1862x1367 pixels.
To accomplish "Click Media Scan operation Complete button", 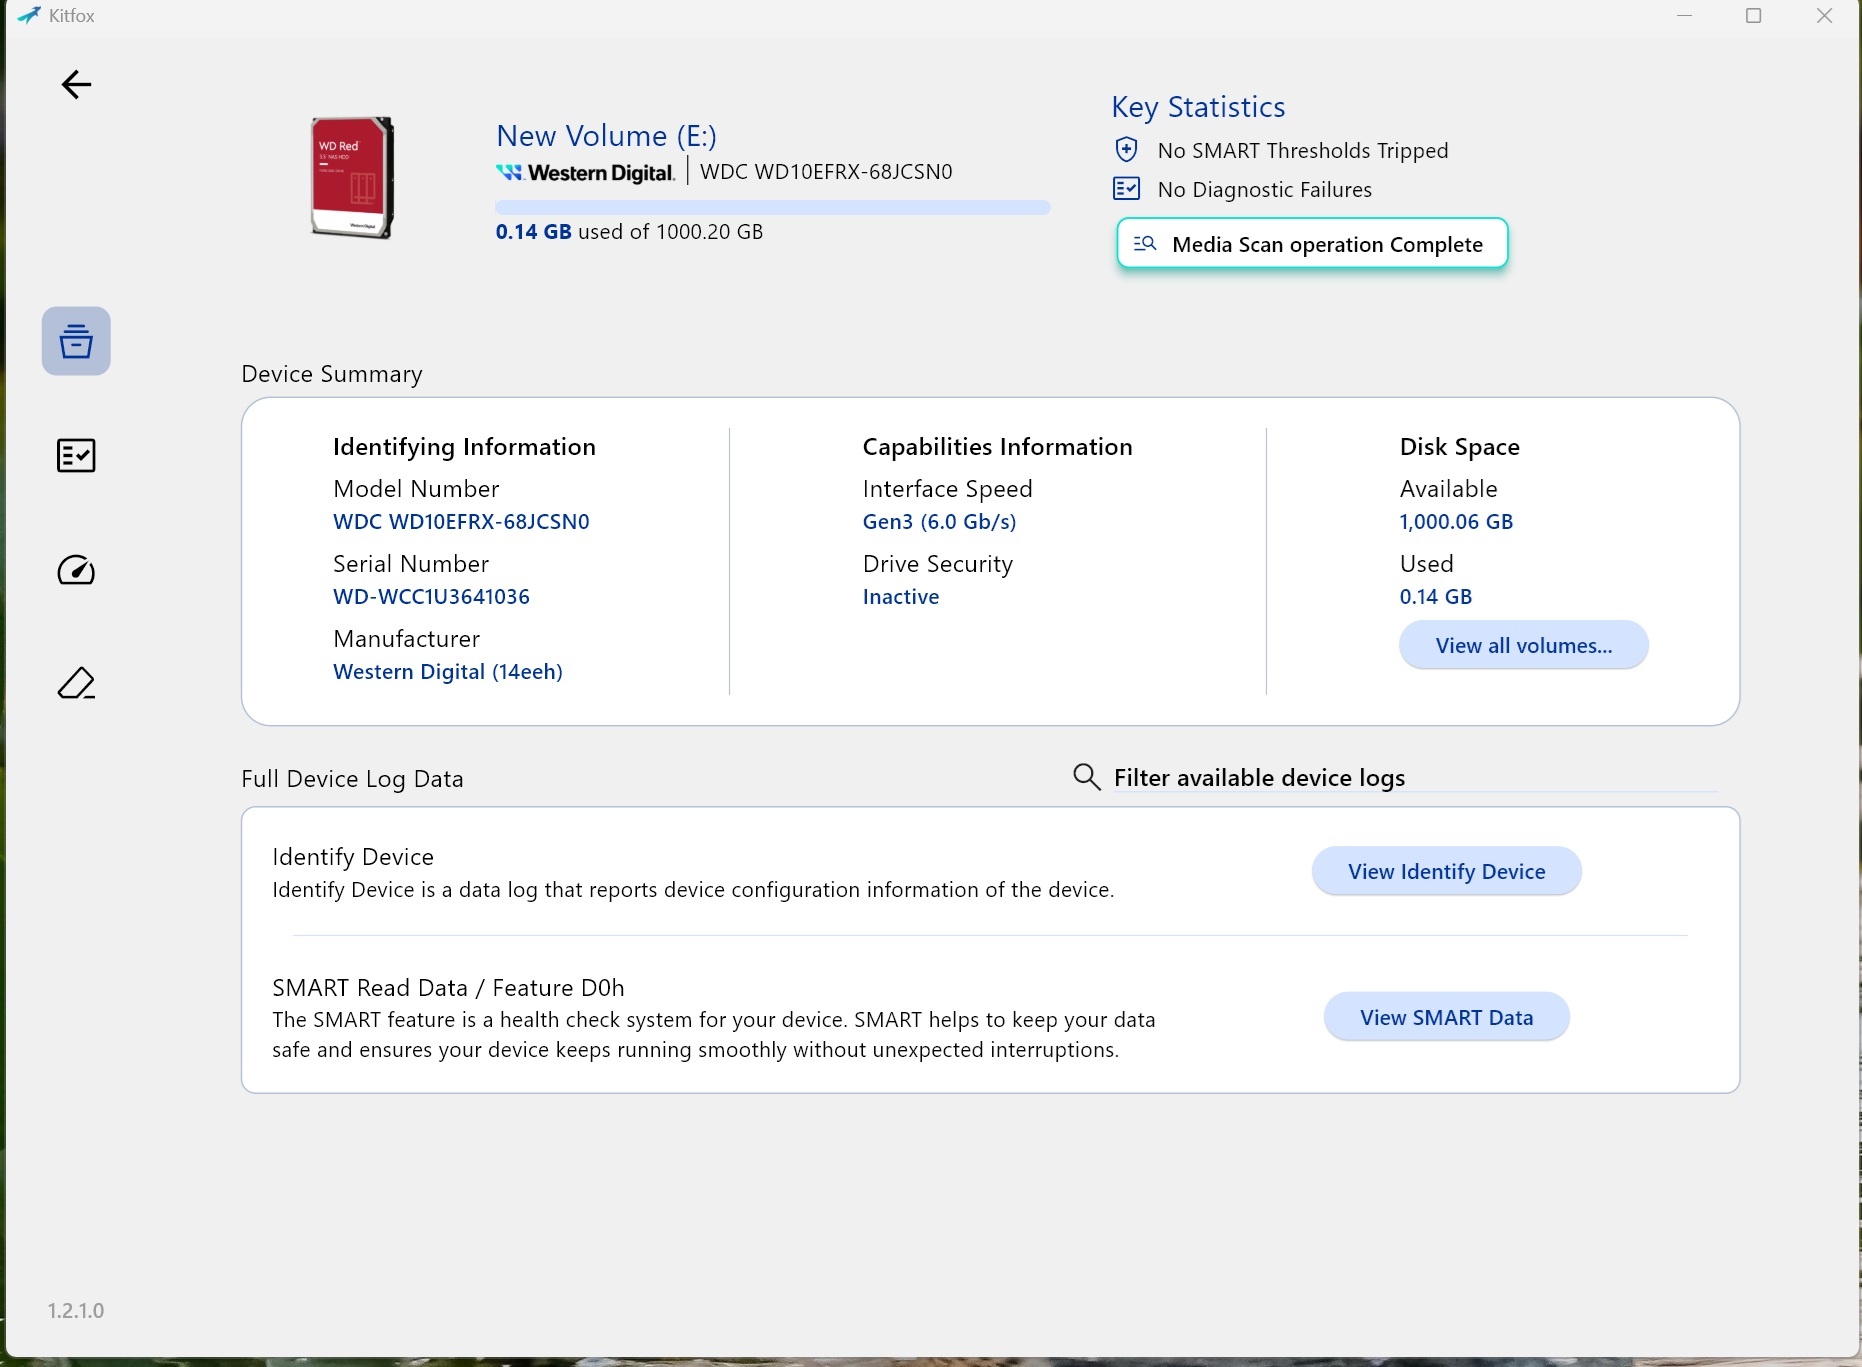I will pos(1312,244).
